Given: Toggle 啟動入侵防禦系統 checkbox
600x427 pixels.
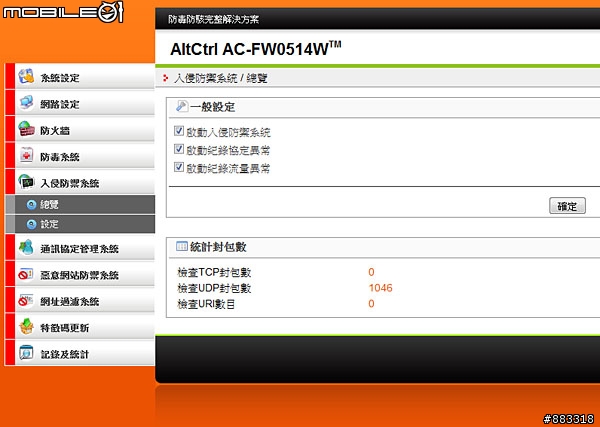Looking at the screenshot, I should [x=179, y=131].
